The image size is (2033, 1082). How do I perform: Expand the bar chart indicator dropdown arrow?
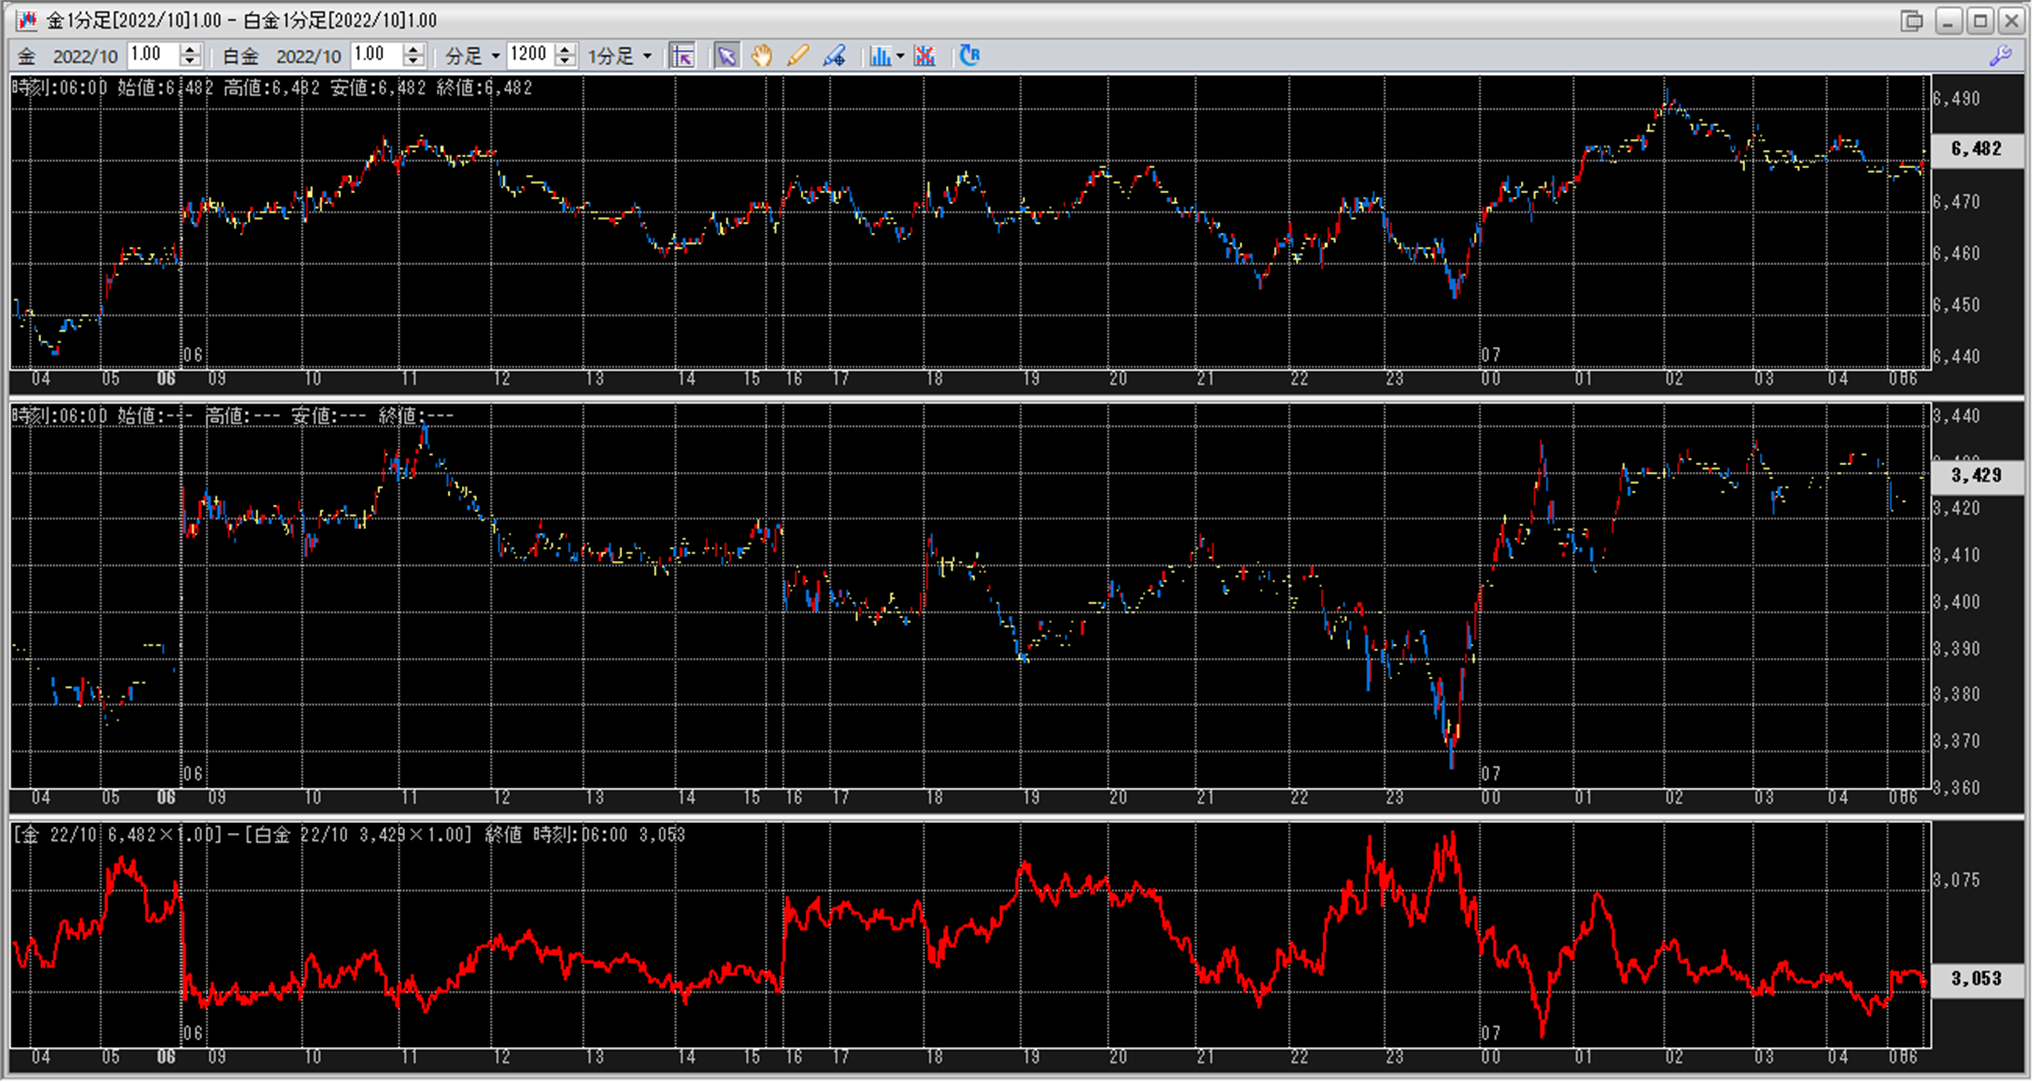click(900, 56)
